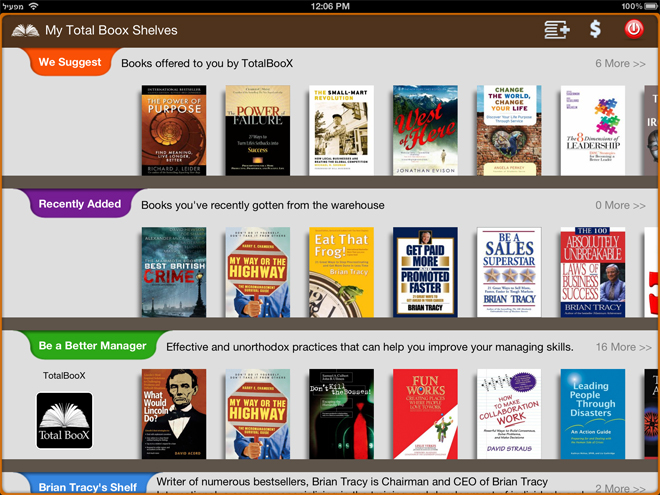The image size is (660, 495).
Task: Tap the red power logout button
Action: (634, 29)
